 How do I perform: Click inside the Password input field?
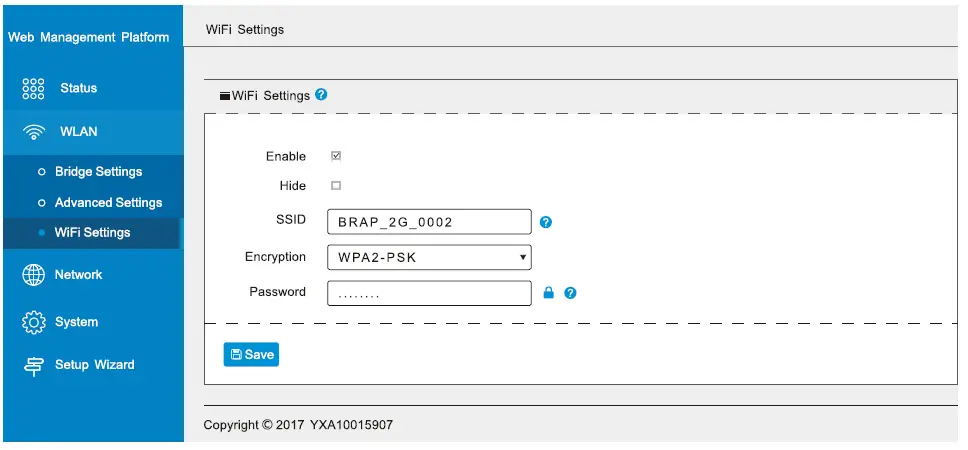[x=428, y=293]
